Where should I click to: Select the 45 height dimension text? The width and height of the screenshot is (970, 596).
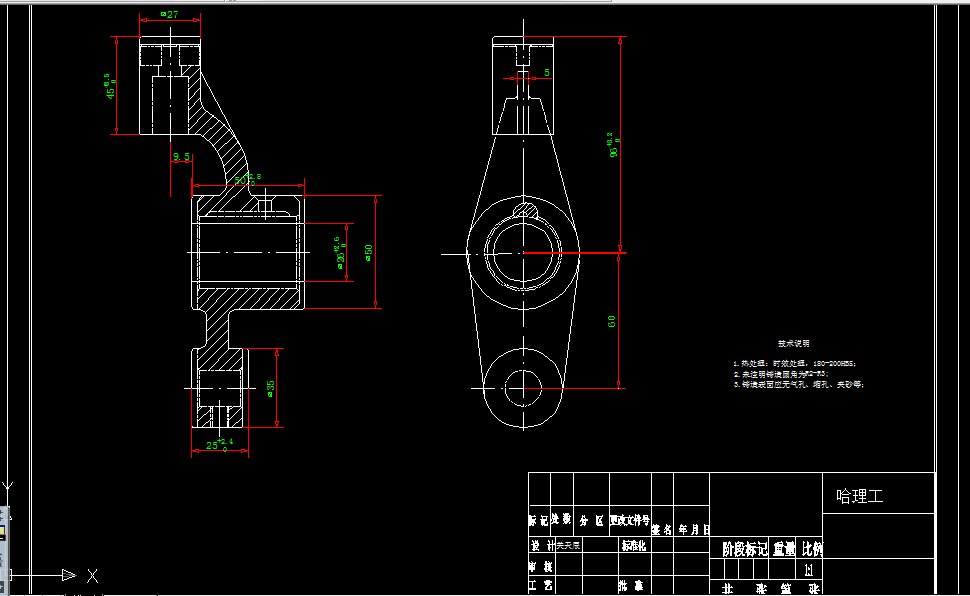pyautogui.click(x=111, y=87)
